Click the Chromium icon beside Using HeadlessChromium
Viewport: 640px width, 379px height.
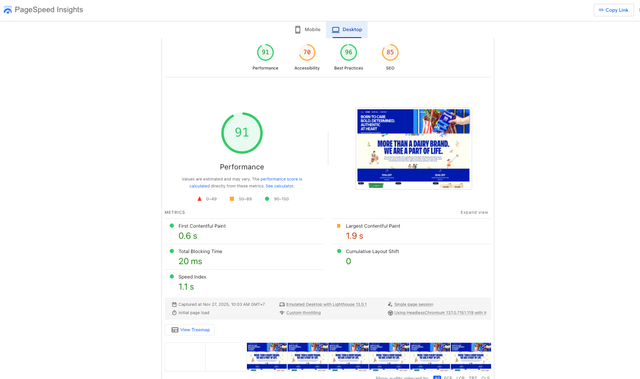tap(390, 313)
